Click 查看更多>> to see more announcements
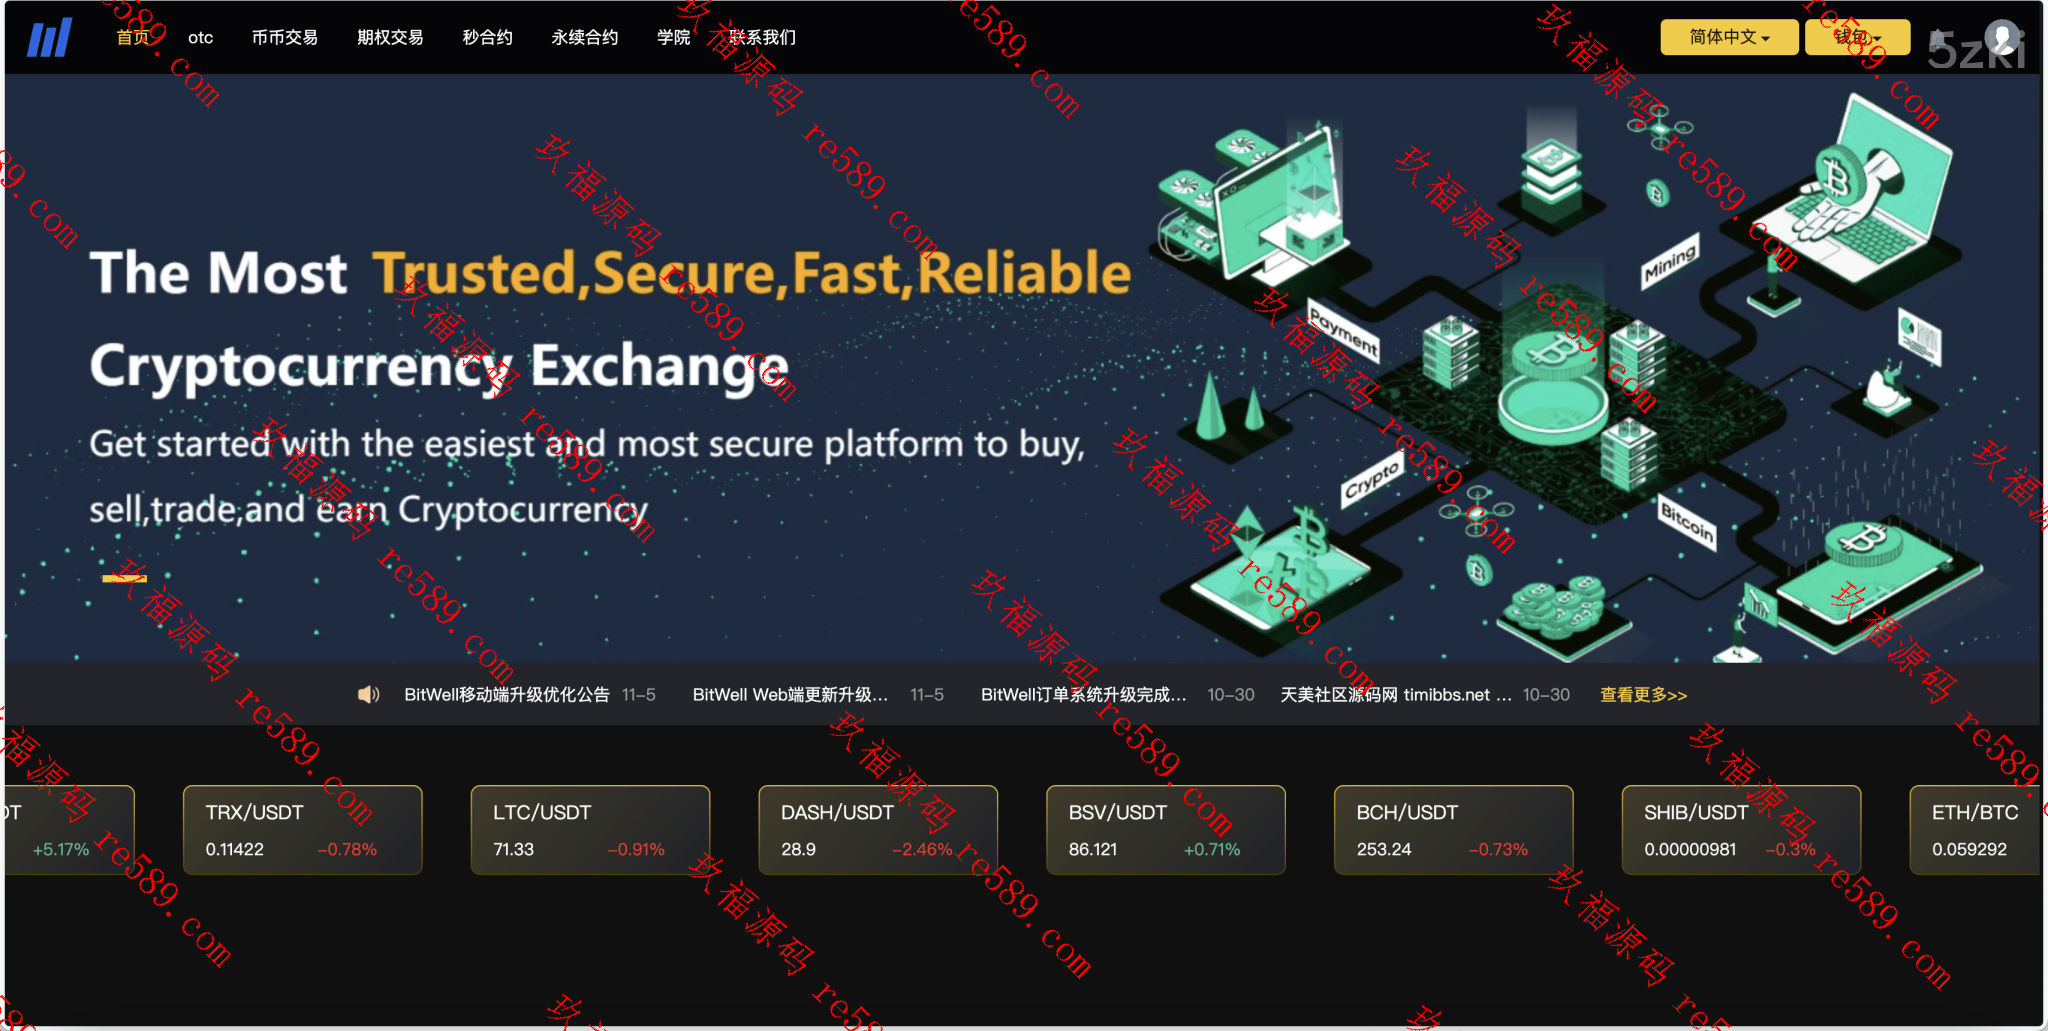This screenshot has height=1031, width=2048. (1643, 694)
